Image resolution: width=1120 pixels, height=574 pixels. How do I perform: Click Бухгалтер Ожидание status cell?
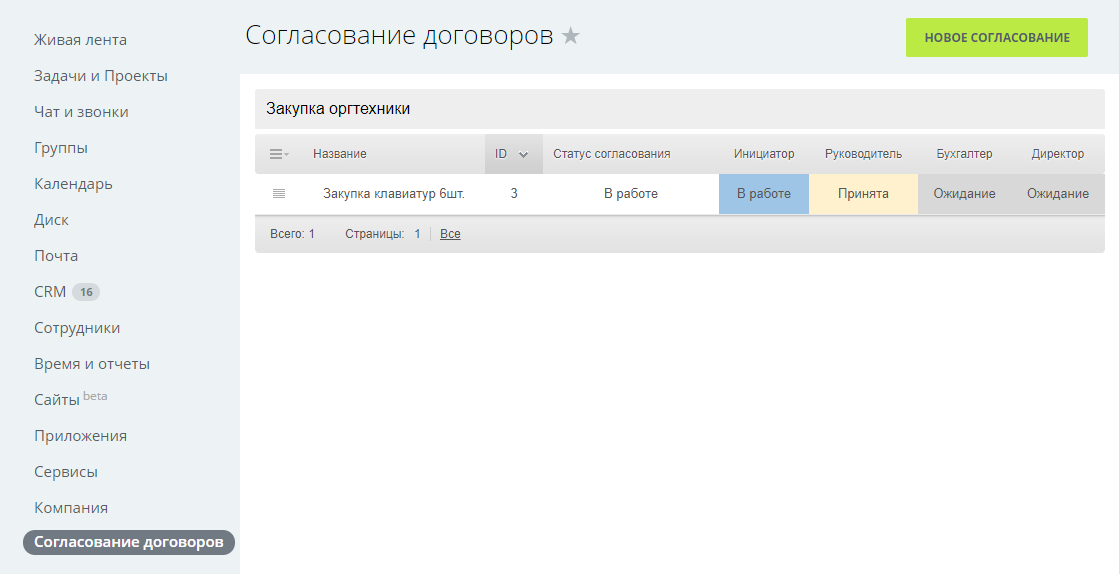tap(964, 194)
